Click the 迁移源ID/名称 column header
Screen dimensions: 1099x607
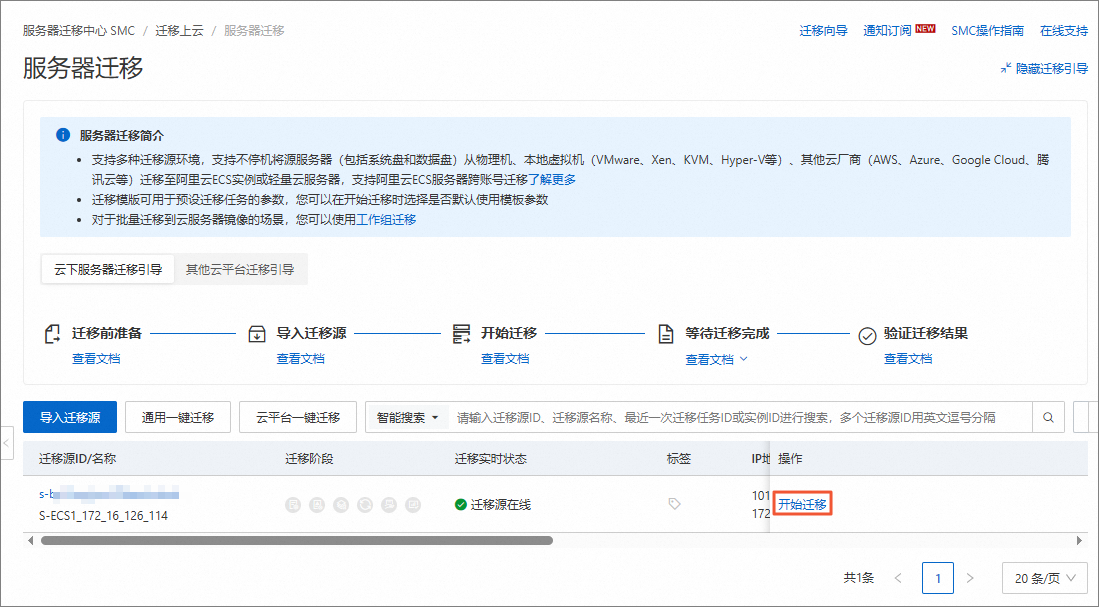click(77, 458)
